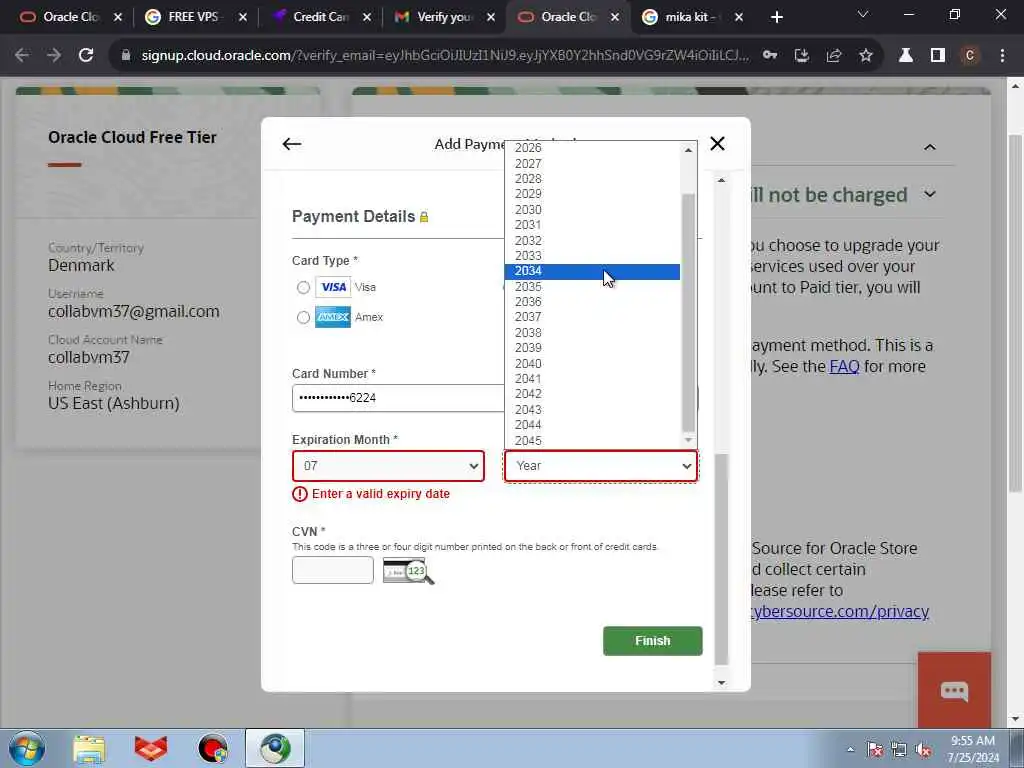The height and width of the screenshot is (768, 1024).
Task: Open a new browser tab
Action: pyautogui.click(x=776, y=17)
